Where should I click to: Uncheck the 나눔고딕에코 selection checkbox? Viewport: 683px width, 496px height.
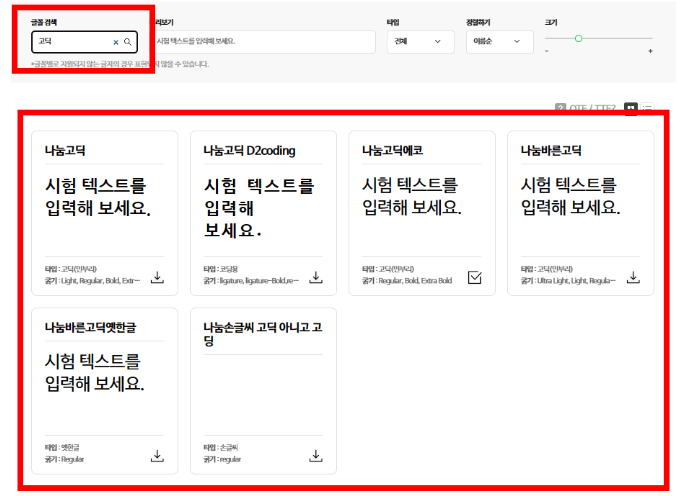(474, 277)
